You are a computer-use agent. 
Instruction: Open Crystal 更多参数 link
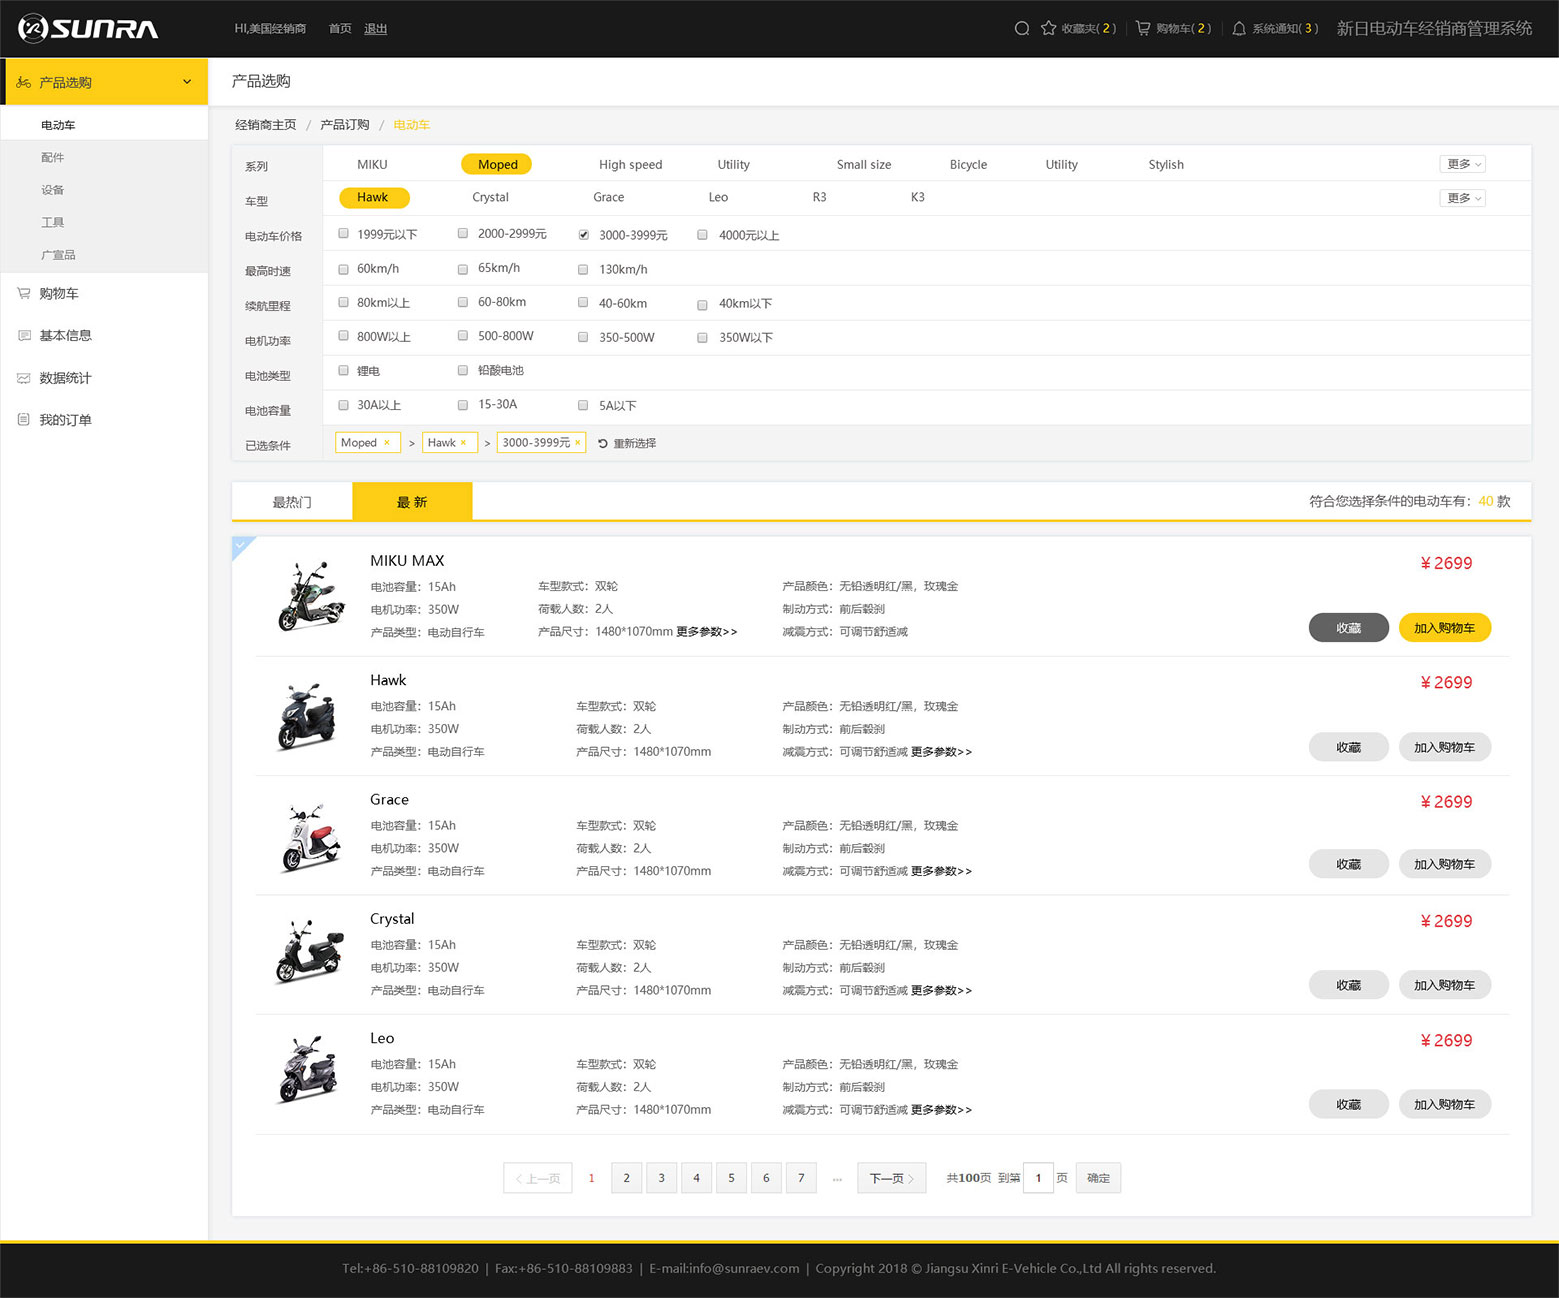coord(941,991)
